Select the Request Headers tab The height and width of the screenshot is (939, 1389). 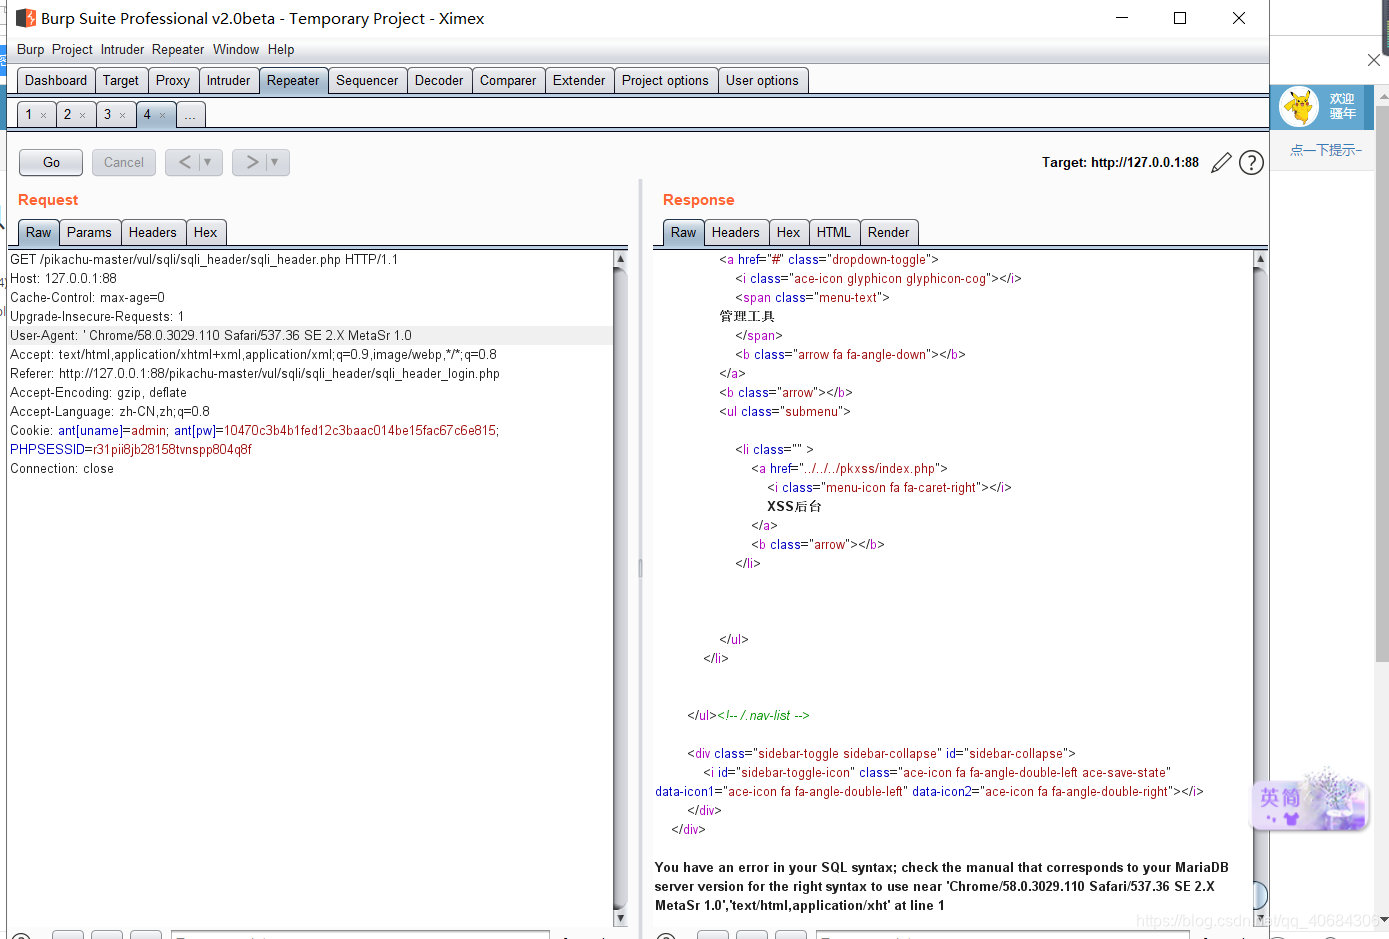click(x=152, y=233)
